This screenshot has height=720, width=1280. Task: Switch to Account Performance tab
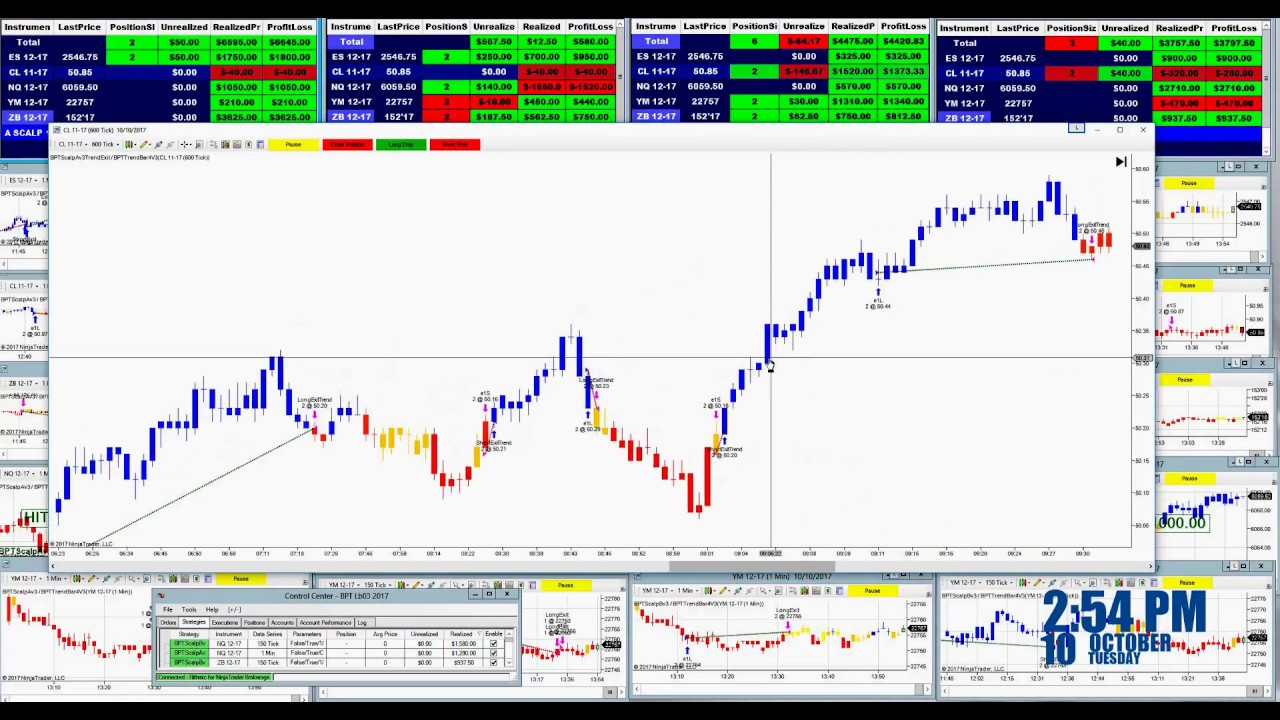[325, 623]
